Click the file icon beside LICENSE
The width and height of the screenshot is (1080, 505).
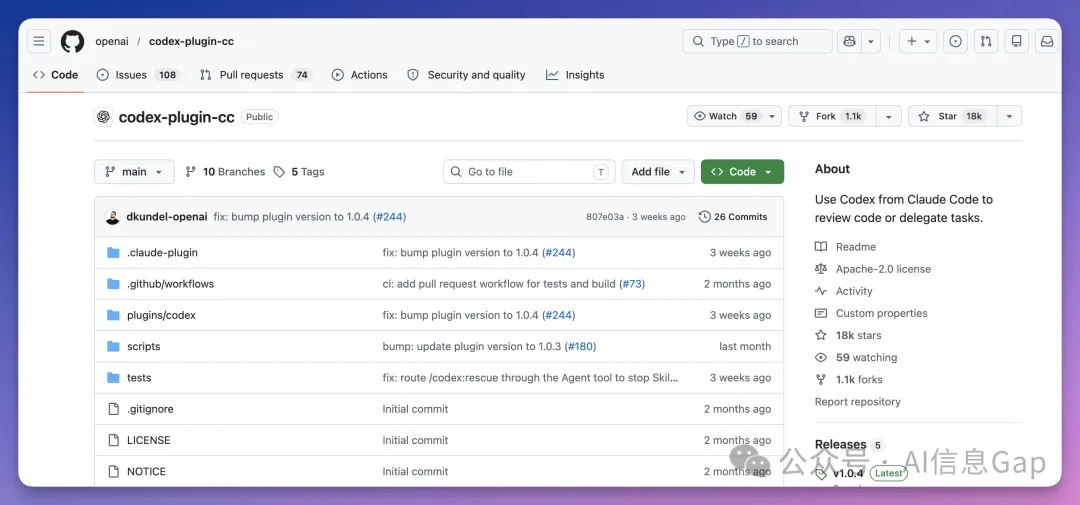click(114, 440)
